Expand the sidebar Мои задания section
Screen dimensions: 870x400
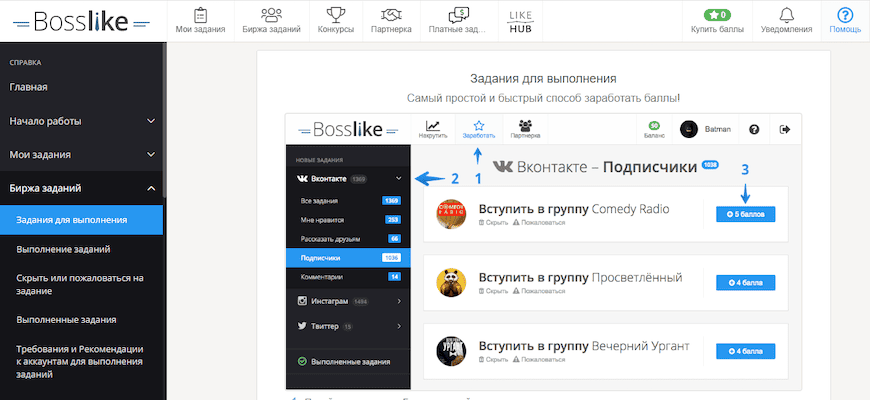(82, 154)
